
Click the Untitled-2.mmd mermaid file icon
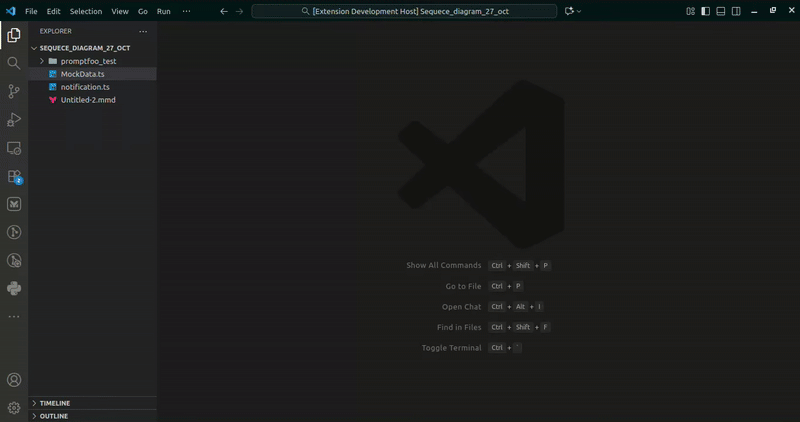tap(53, 100)
